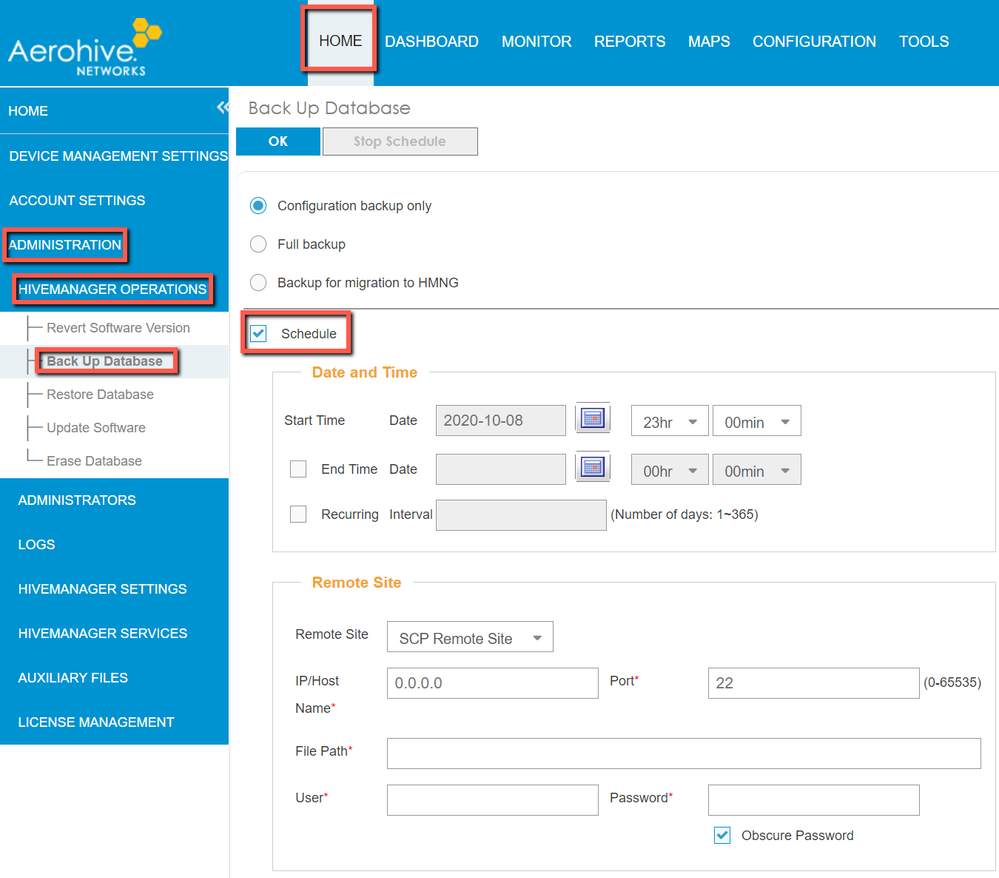Expand the Administrators sidebar section

tap(76, 500)
